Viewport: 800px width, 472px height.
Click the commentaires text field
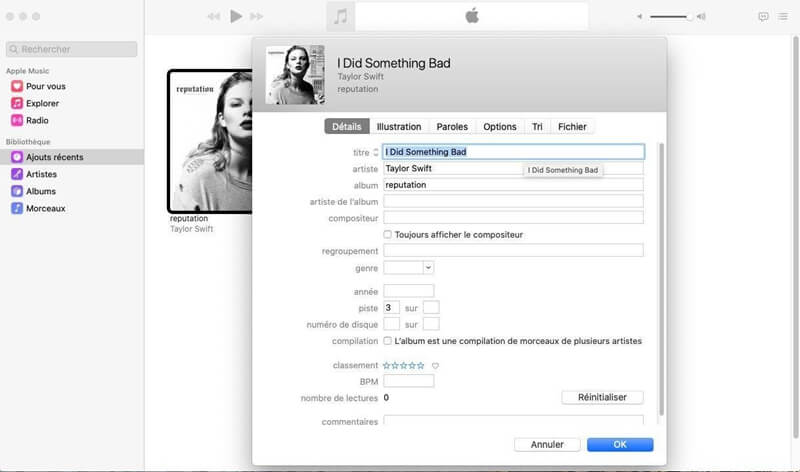tap(513, 420)
